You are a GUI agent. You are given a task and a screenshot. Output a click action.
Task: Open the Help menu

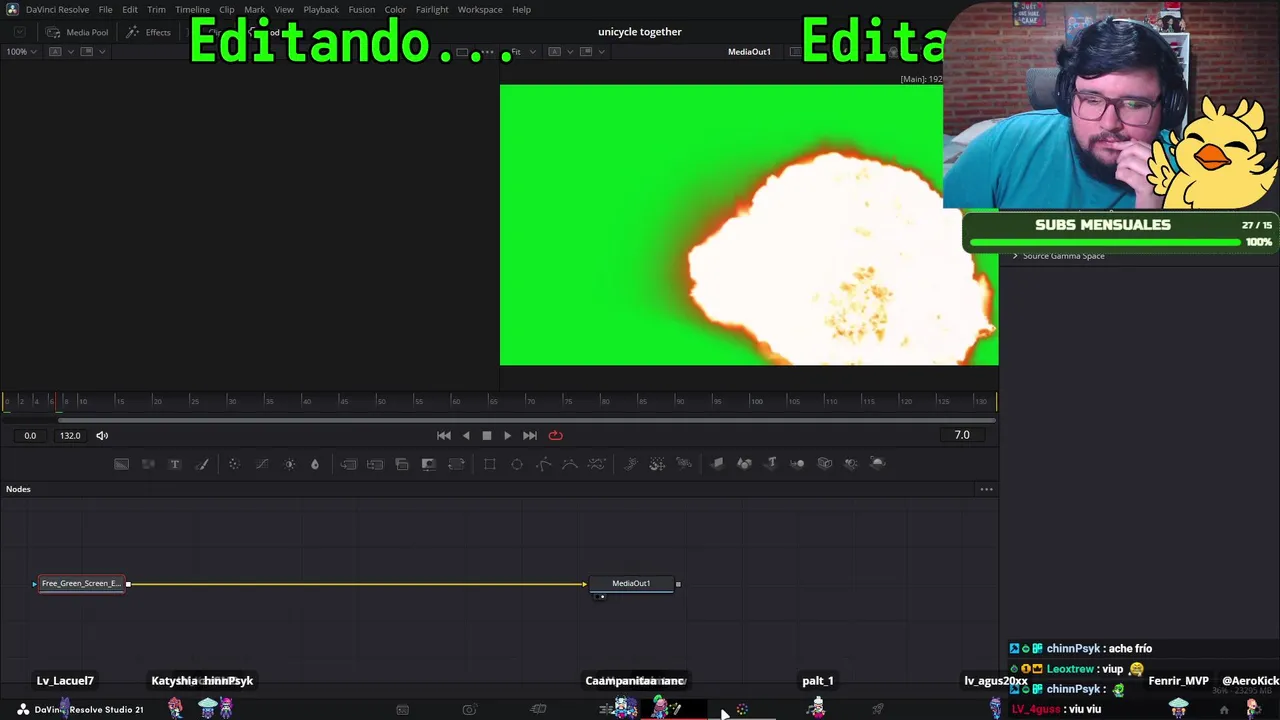[521, 10]
